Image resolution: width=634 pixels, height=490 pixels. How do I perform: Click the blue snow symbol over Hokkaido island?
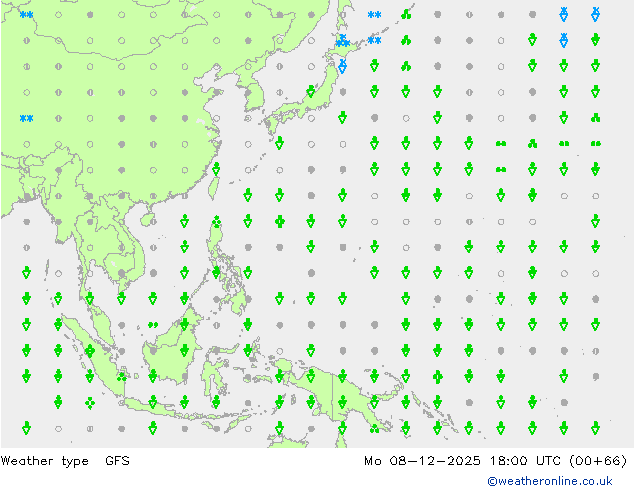click(x=343, y=40)
